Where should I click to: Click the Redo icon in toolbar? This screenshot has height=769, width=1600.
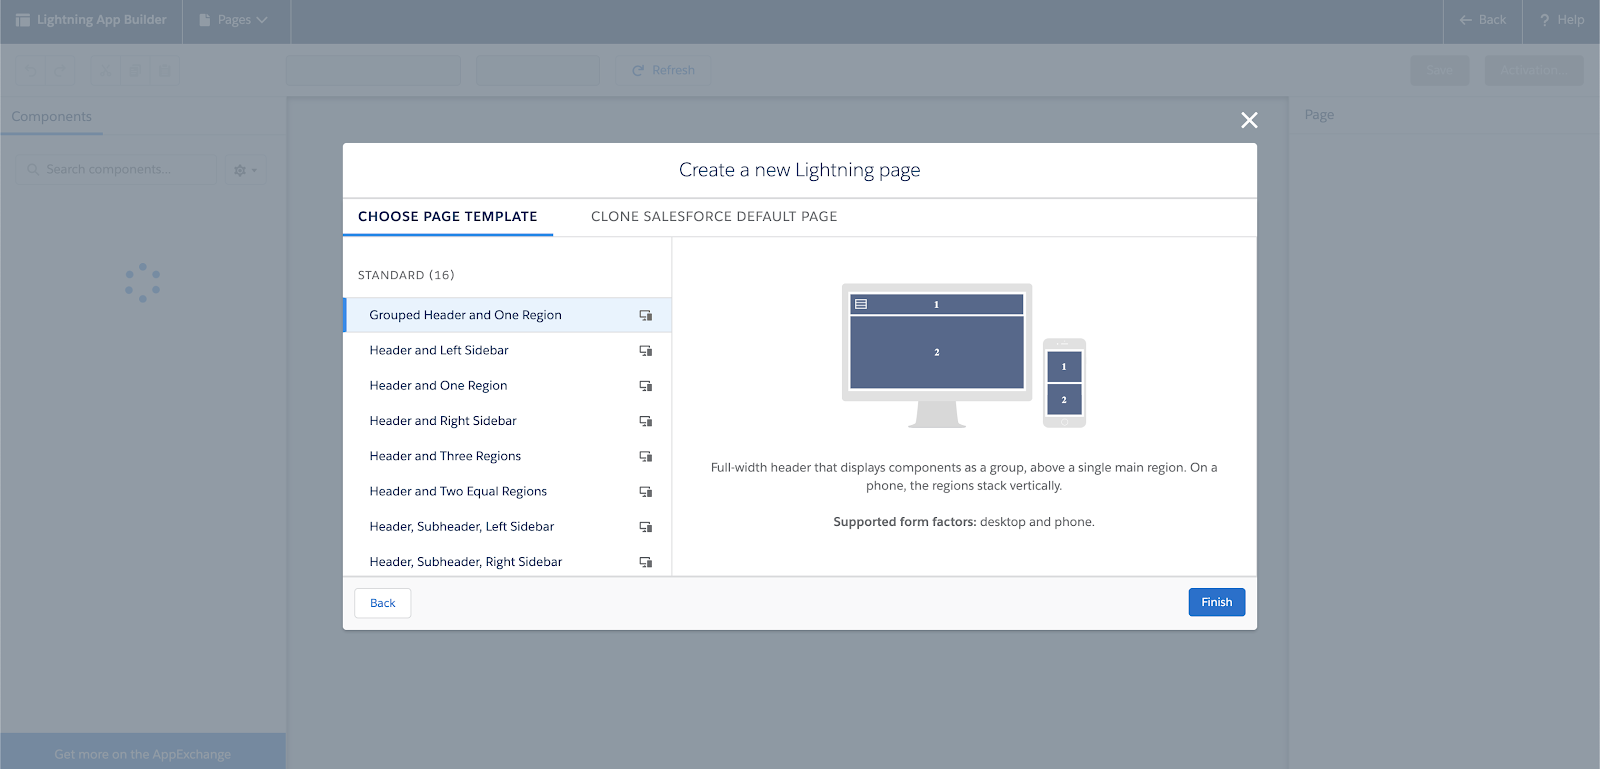61,71
